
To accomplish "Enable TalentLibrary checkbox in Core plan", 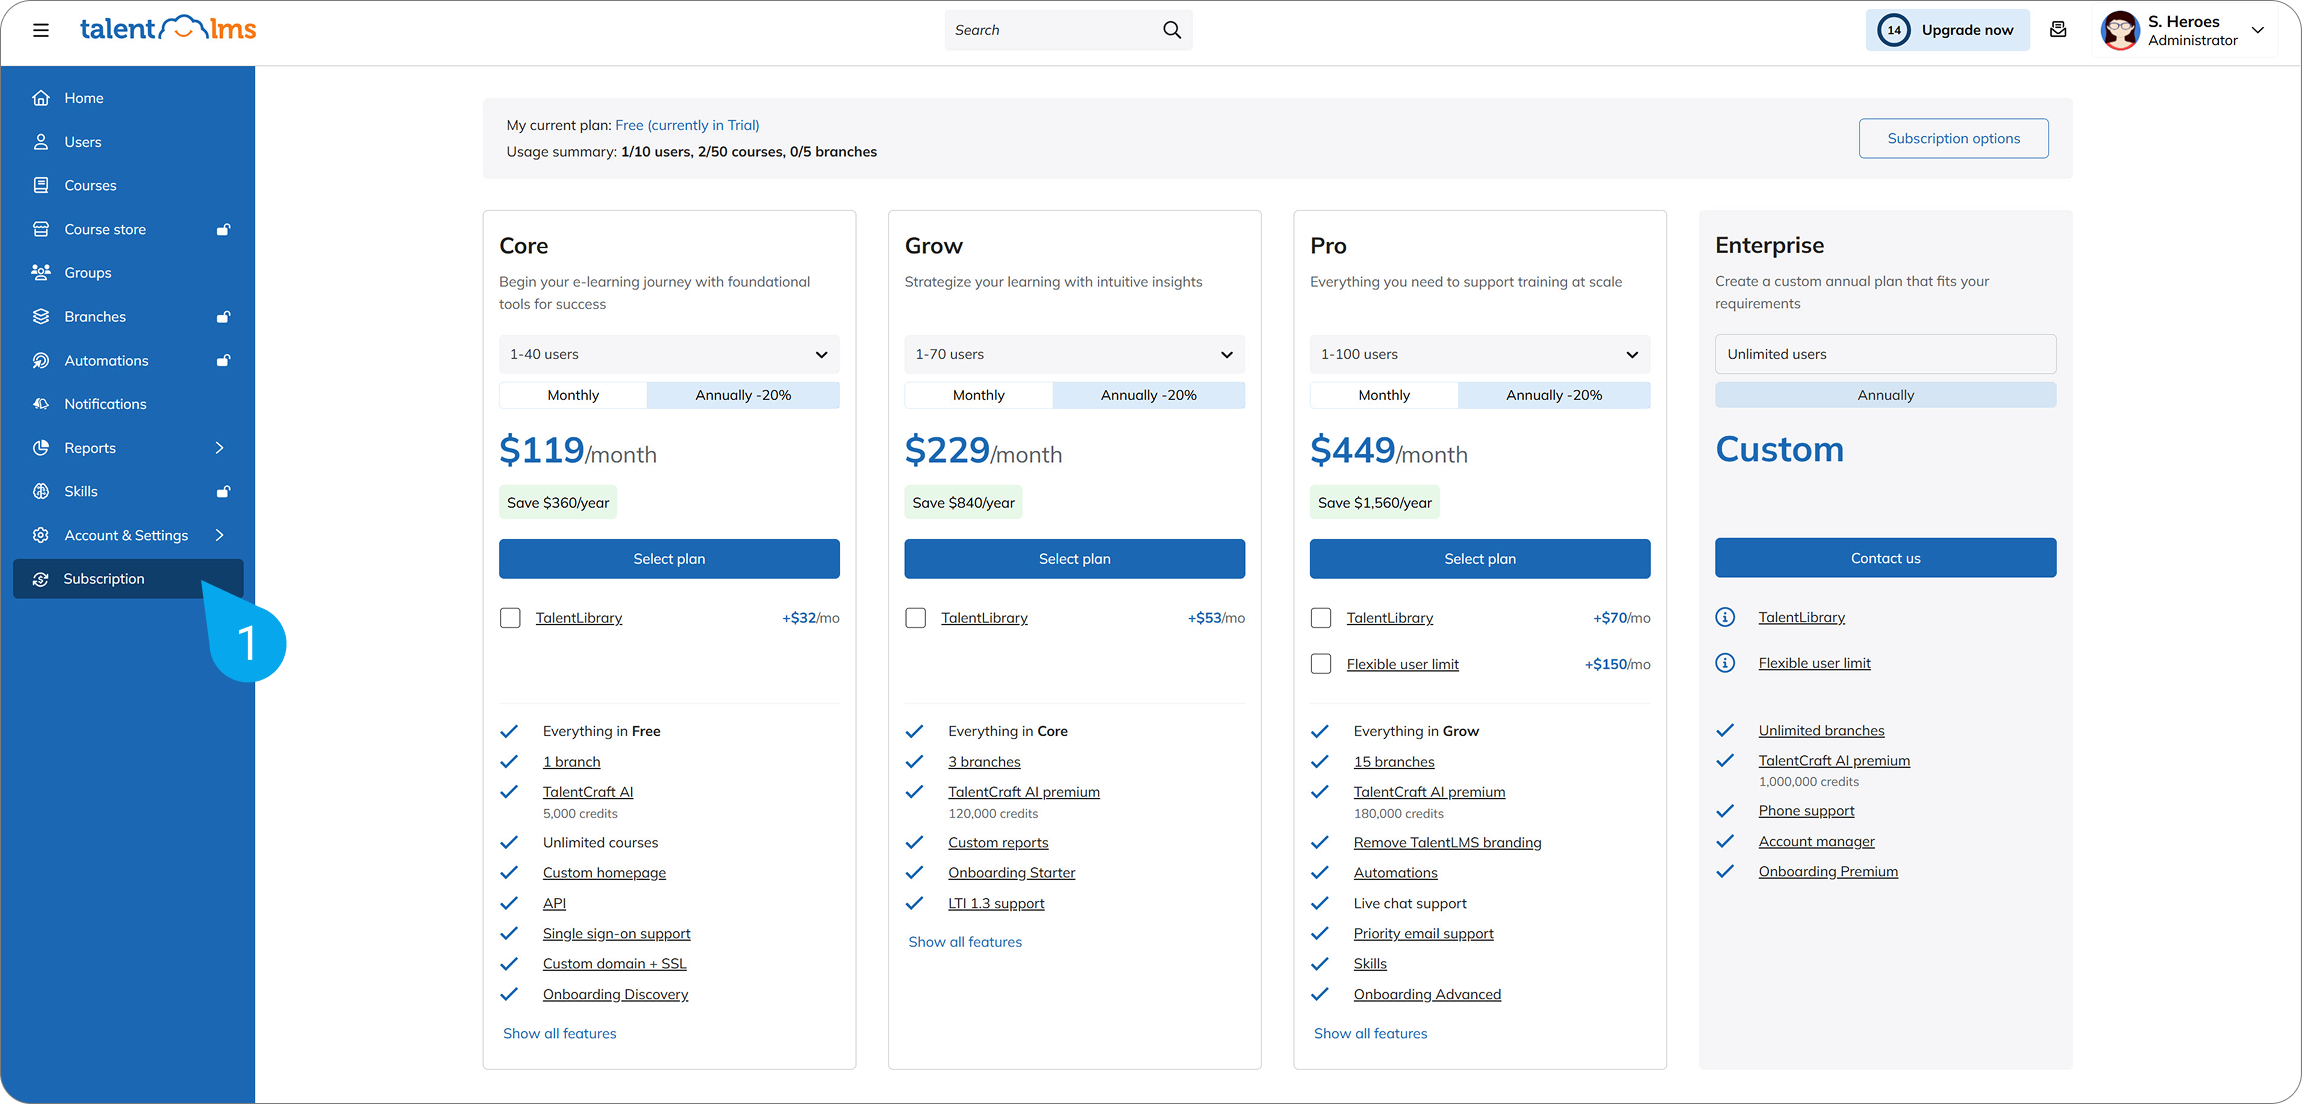I will tap(510, 618).
